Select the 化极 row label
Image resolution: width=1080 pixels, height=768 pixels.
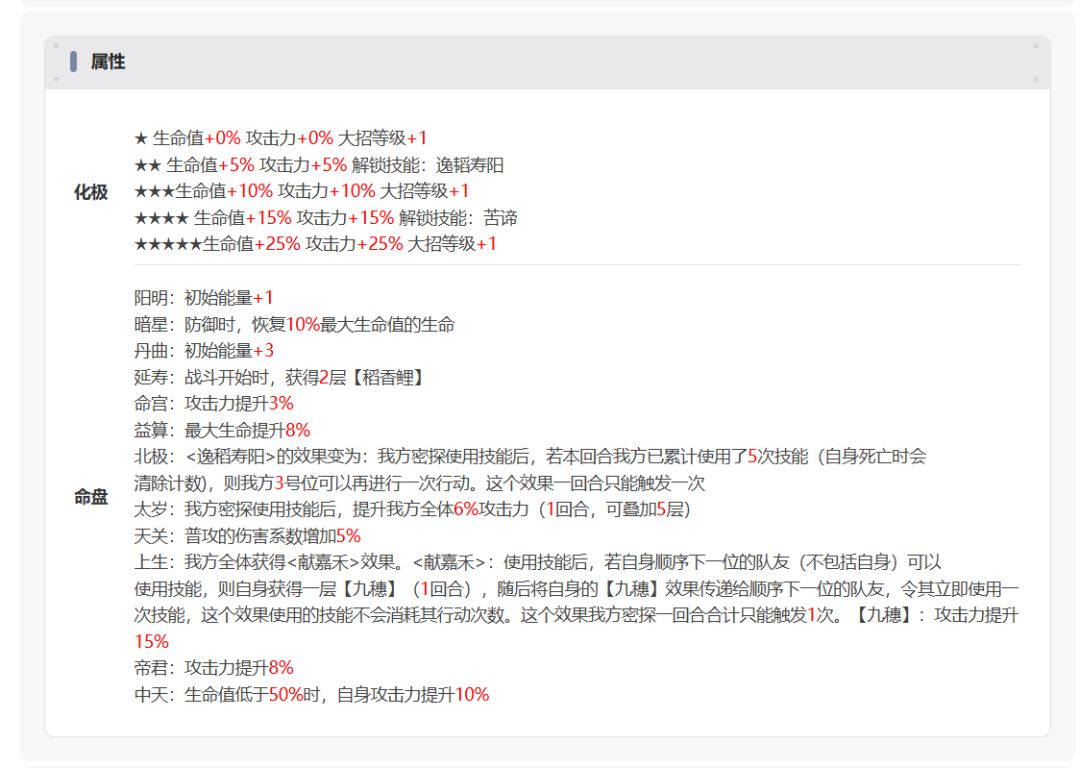pos(91,192)
